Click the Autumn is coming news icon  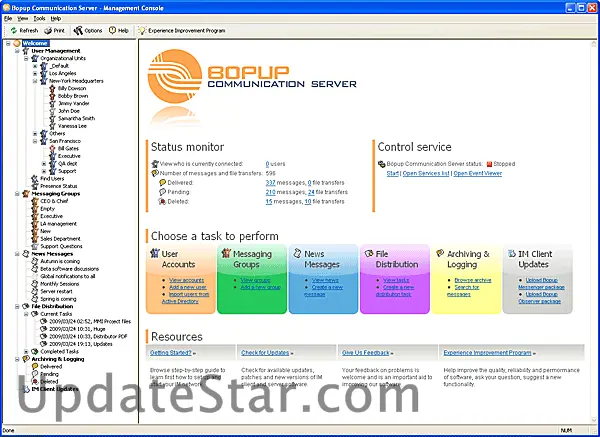click(35, 261)
